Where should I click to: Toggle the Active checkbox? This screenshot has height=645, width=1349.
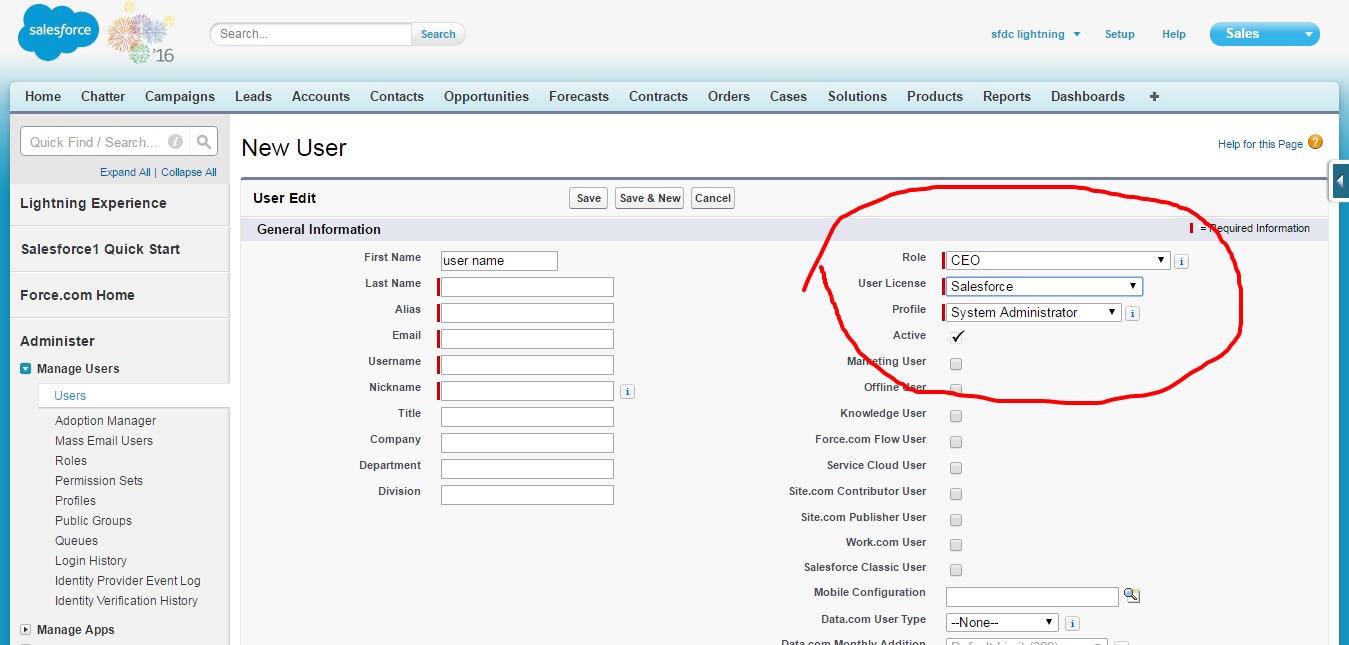(x=957, y=337)
